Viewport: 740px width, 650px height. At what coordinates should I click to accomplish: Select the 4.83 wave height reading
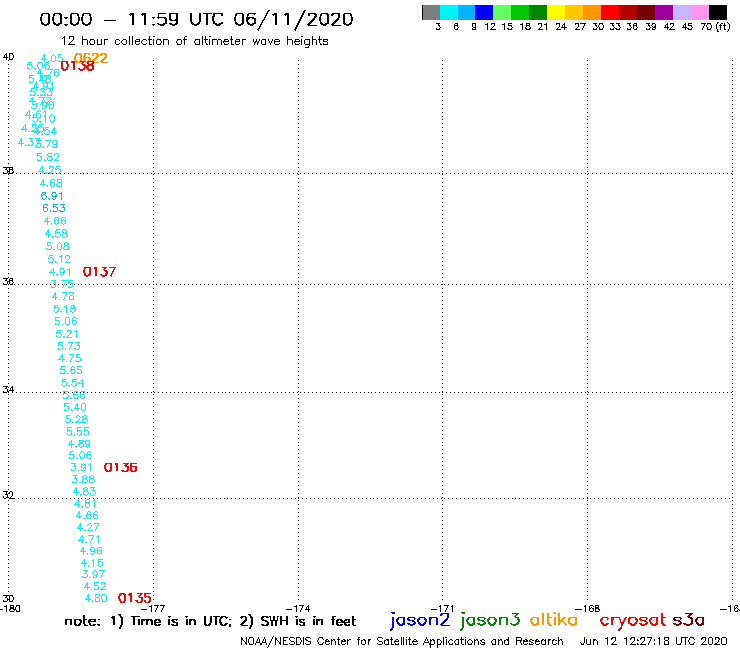click(84, 491)
